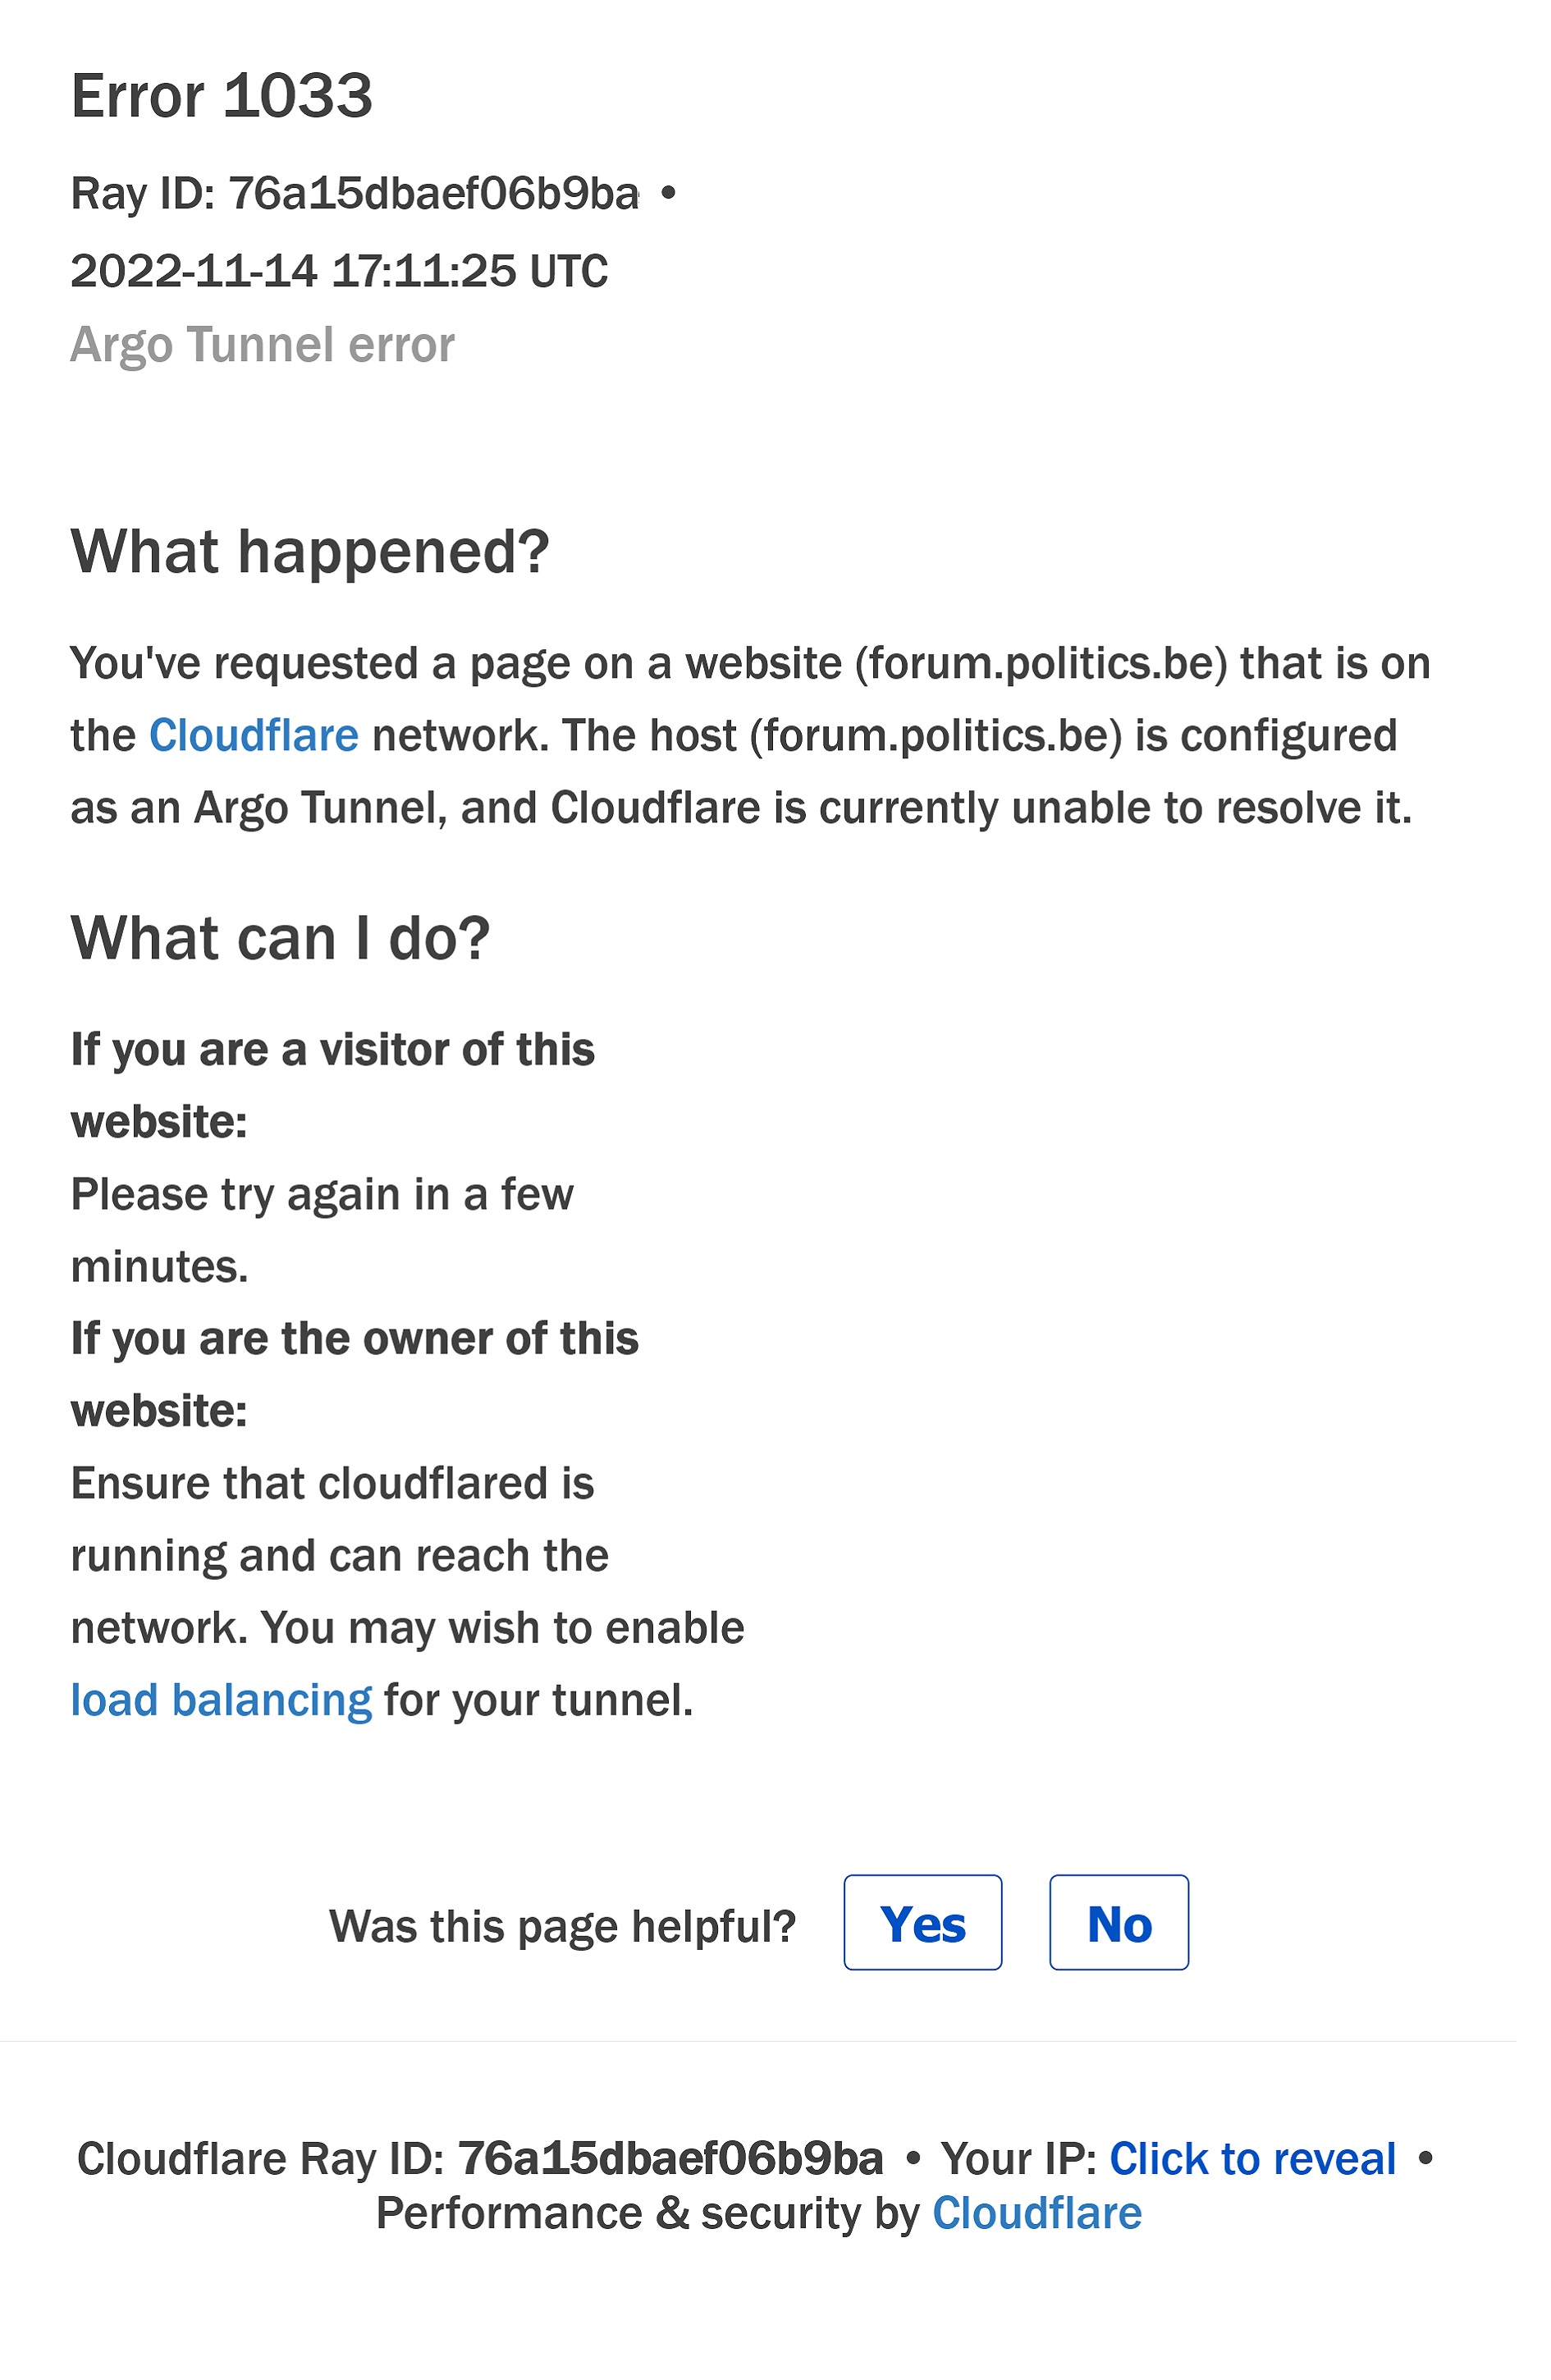Viewport: 1551px width, 2380px height.
Task: Open the load balancing link
Action: (220, 1700)
